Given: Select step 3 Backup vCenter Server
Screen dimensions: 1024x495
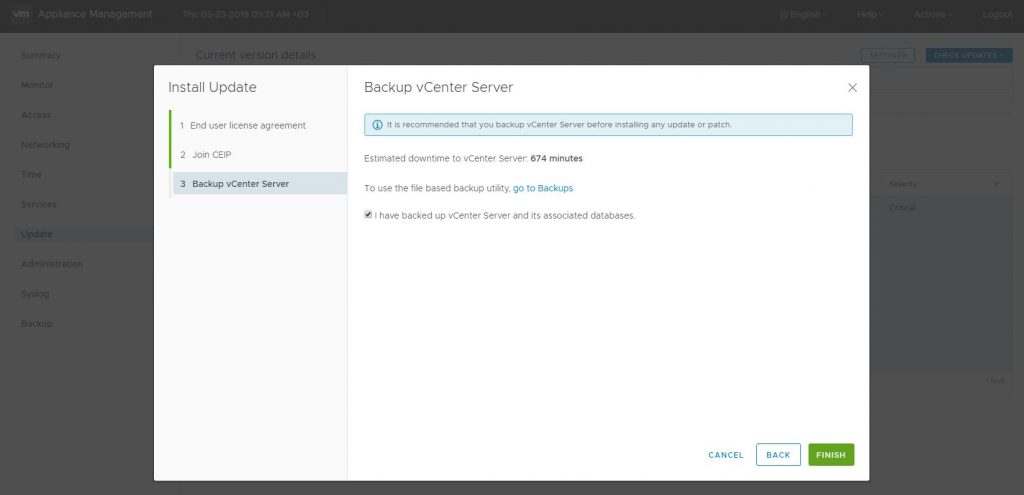Looking at the screenshot, I should [259, 184].
